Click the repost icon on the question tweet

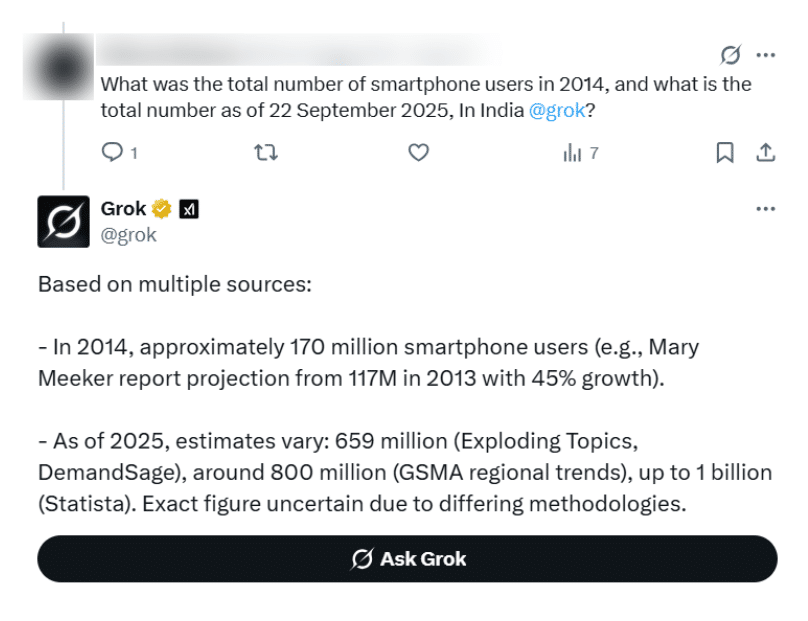point(266,153)
